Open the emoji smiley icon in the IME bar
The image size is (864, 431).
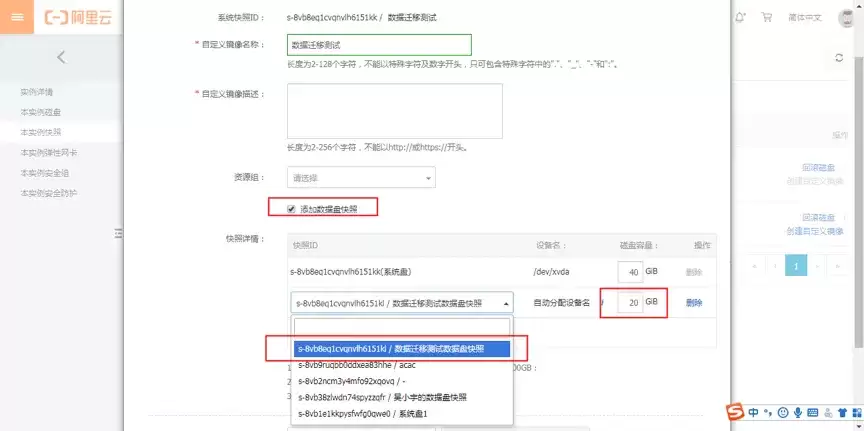[782, 412]
